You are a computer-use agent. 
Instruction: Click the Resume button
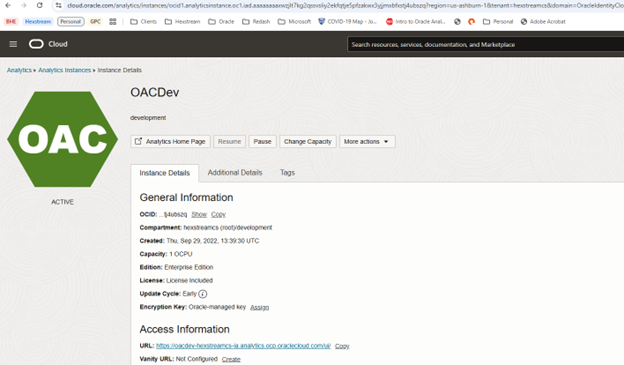coord(230,141)
